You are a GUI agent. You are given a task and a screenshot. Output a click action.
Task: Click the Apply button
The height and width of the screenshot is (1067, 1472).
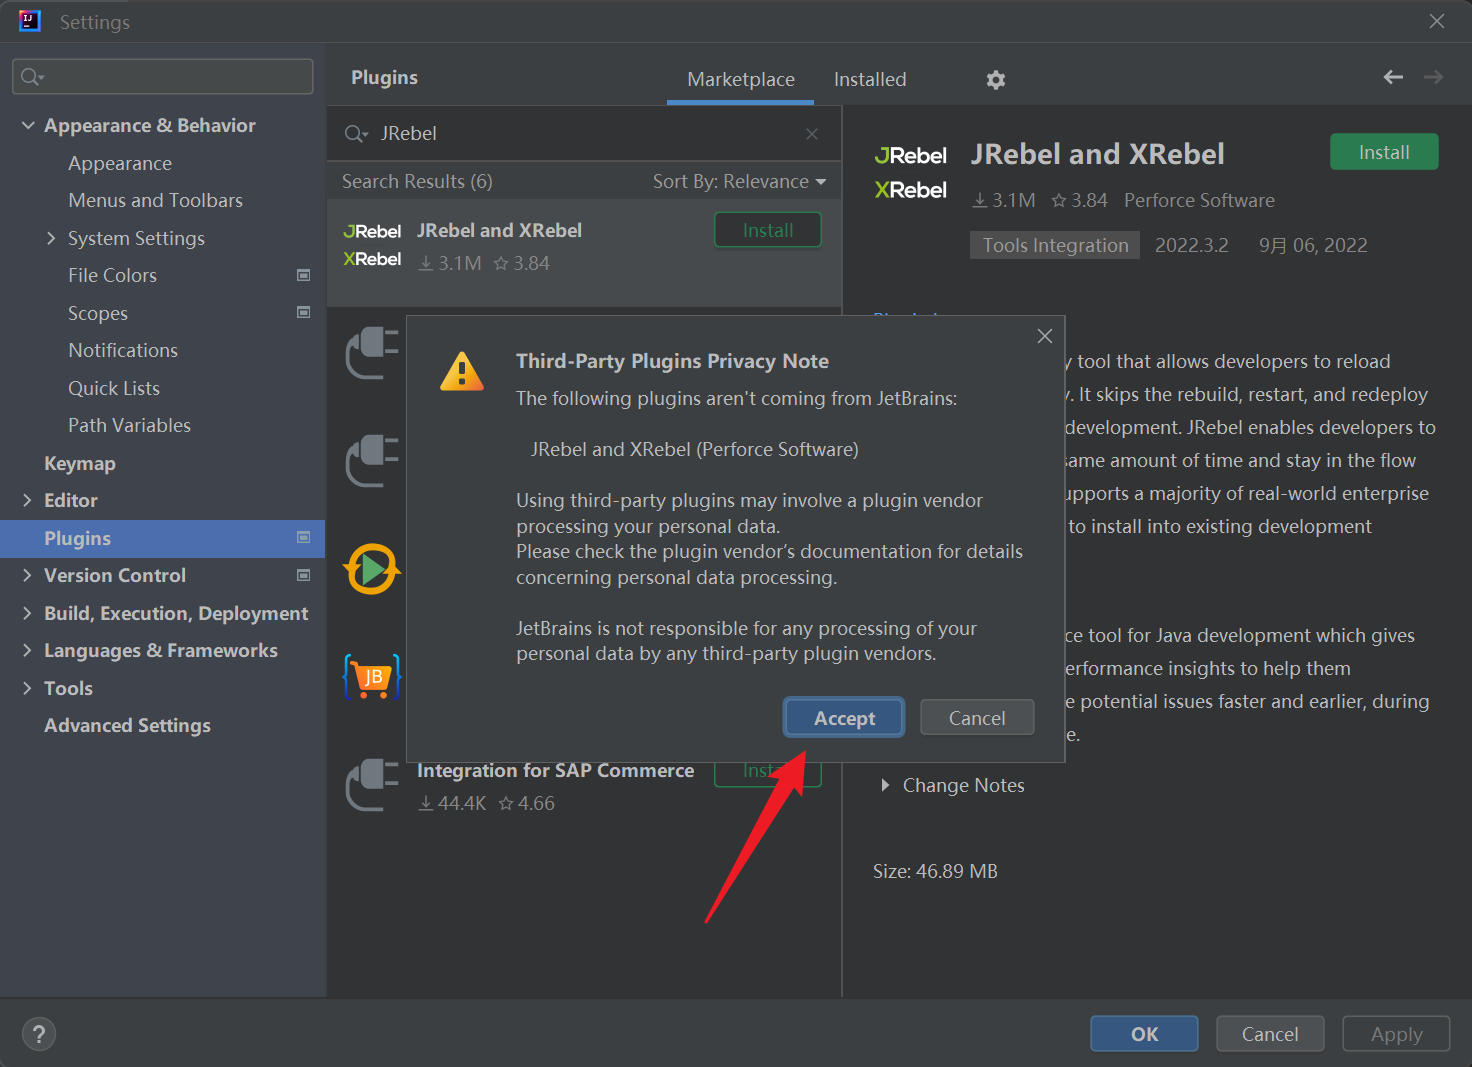[x=1396, y=1034]
